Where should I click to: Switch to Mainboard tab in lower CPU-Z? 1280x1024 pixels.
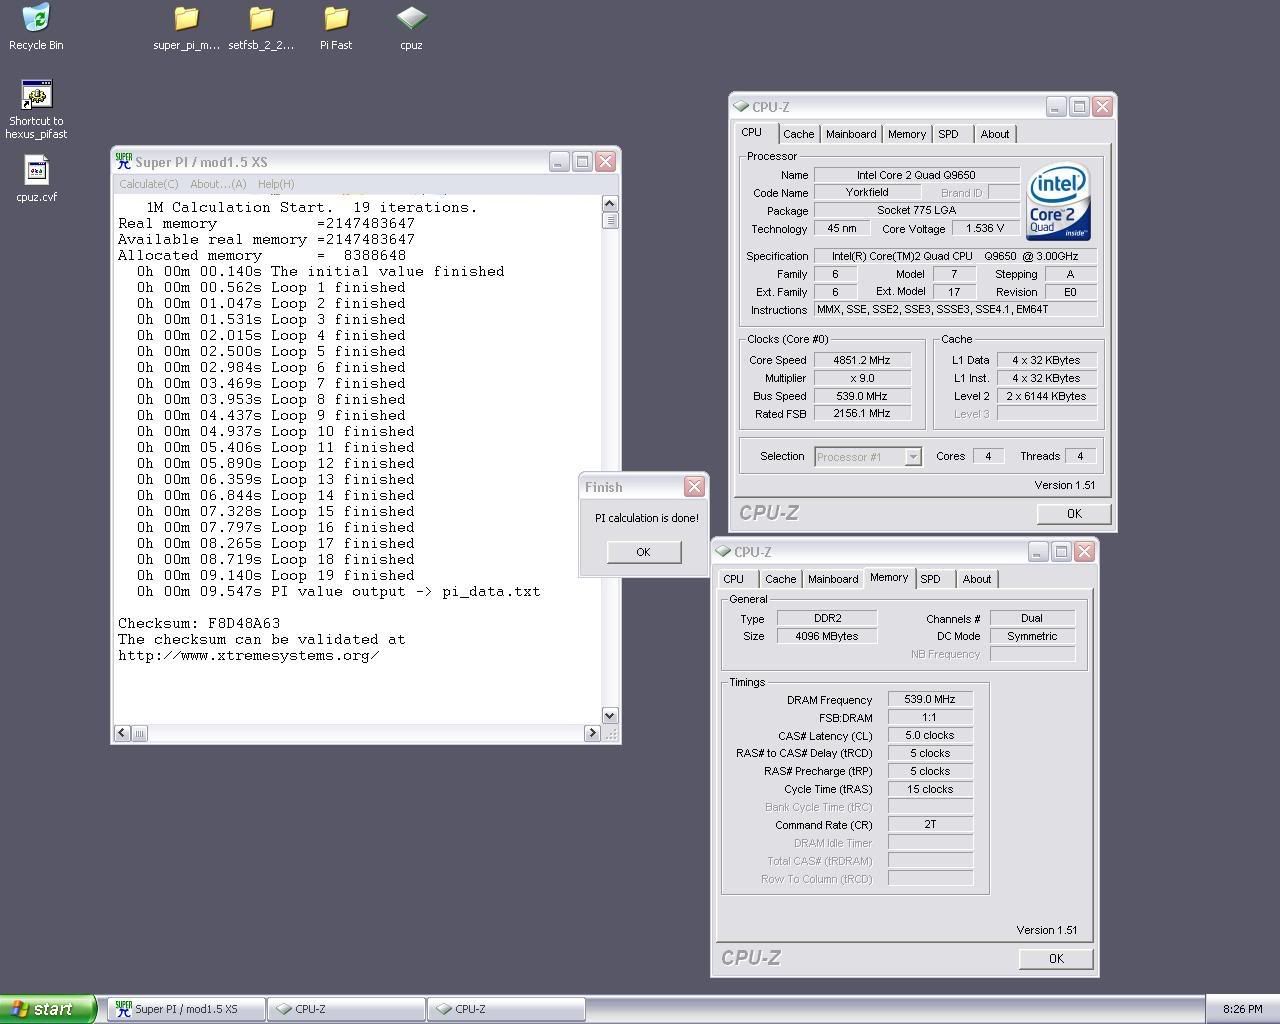[x=833, y=579]
